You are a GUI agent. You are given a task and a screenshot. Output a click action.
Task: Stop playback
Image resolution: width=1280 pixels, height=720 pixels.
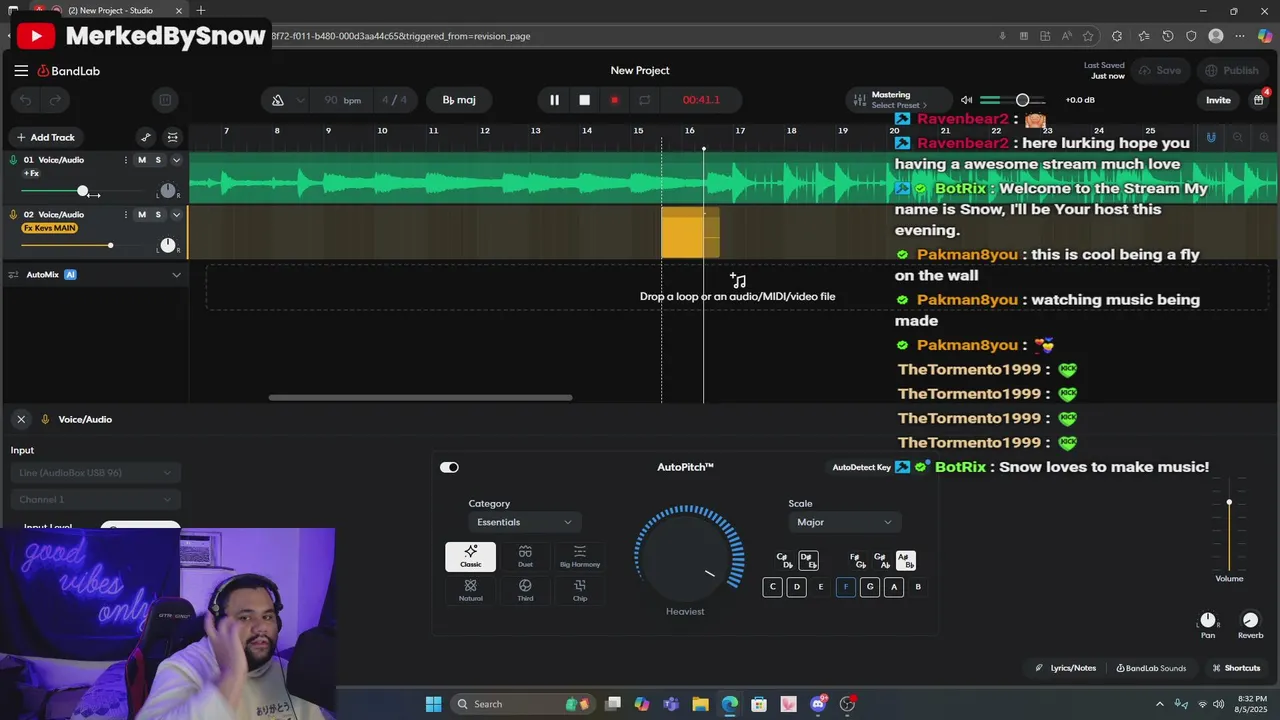(x=585, y=100)
